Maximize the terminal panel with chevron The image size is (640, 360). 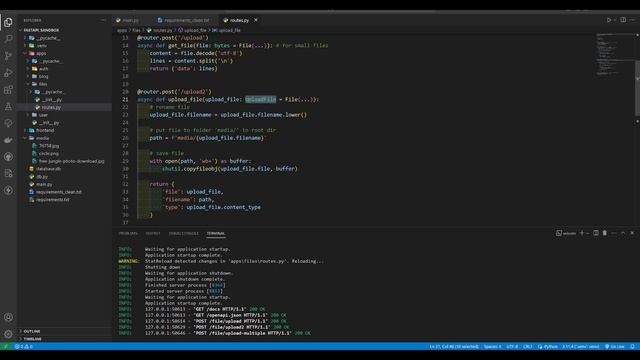pos(623,233)
